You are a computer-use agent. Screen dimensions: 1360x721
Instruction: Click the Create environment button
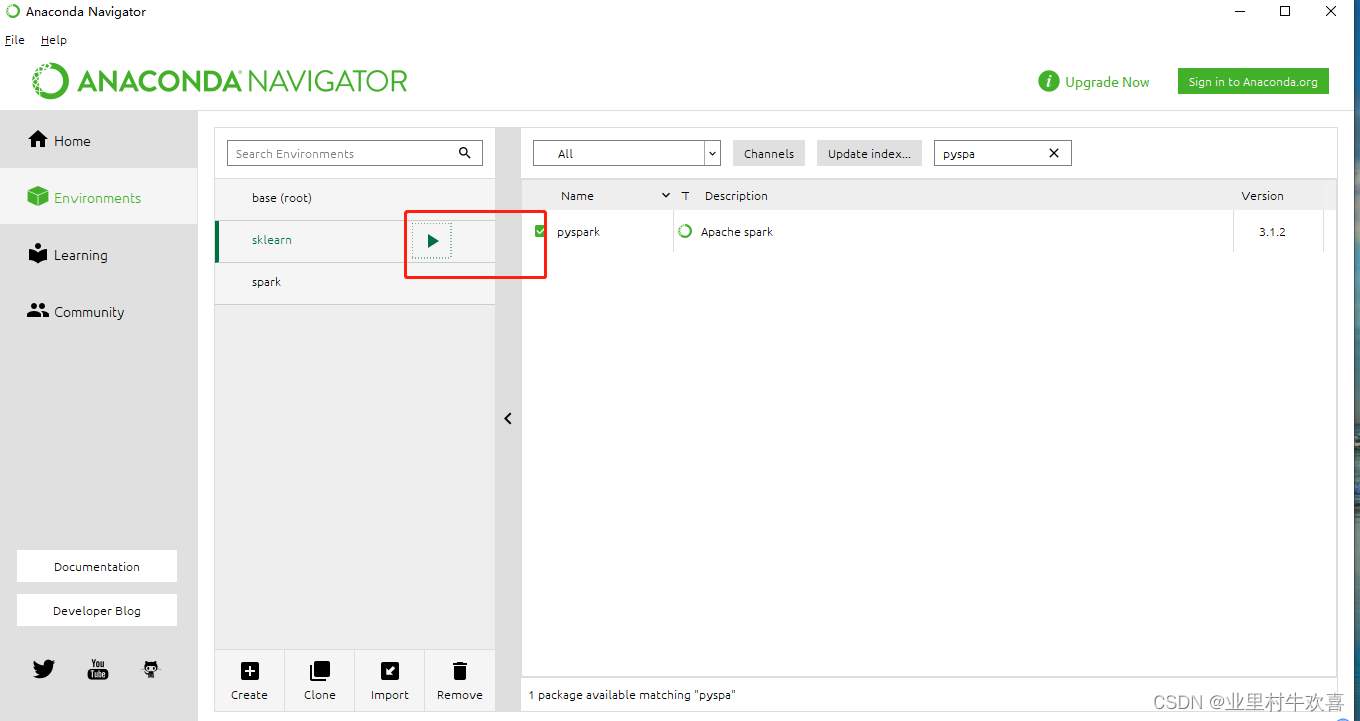(250, 681)
